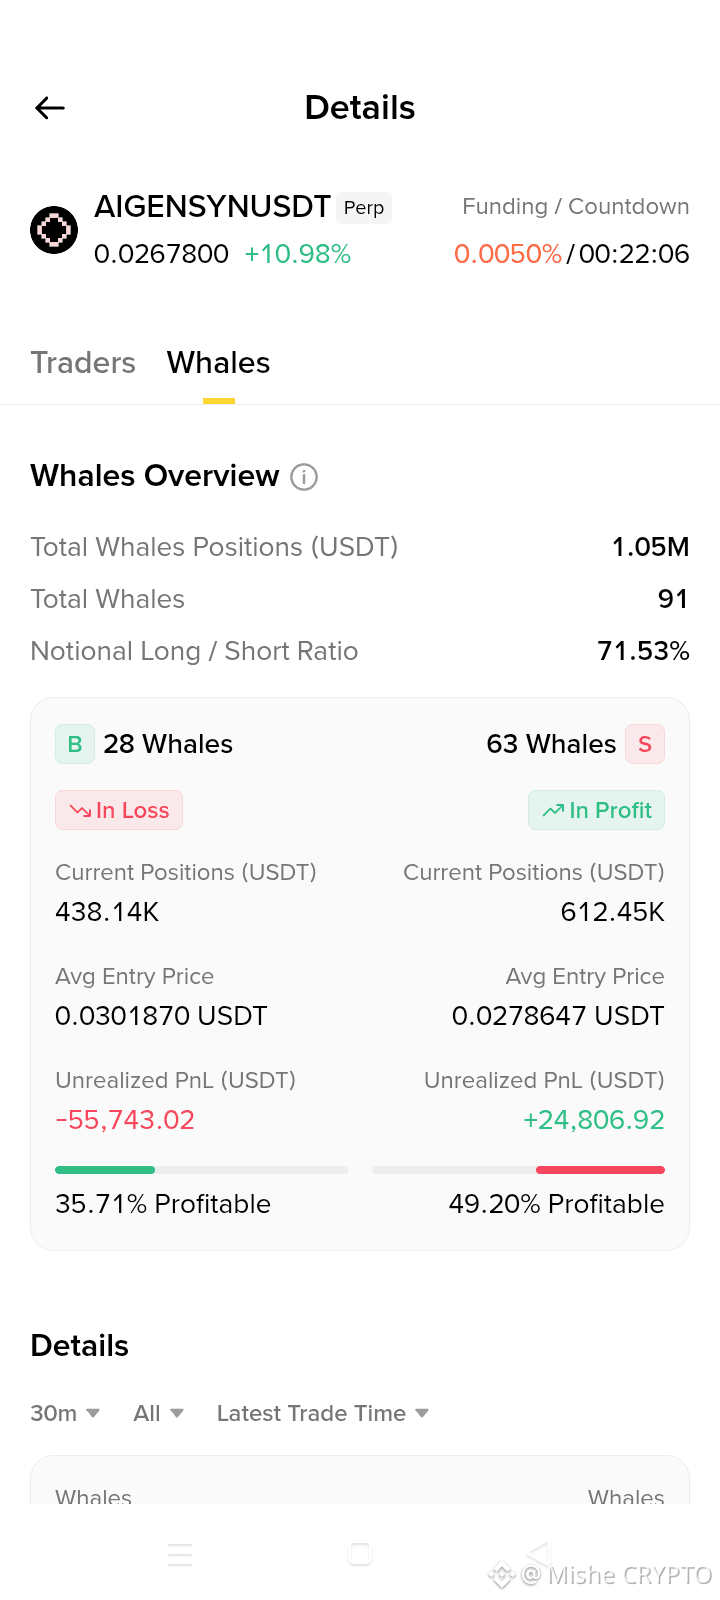Tap the 63 Whales short heading
The image size is (720, 1600).
[551, 744]
